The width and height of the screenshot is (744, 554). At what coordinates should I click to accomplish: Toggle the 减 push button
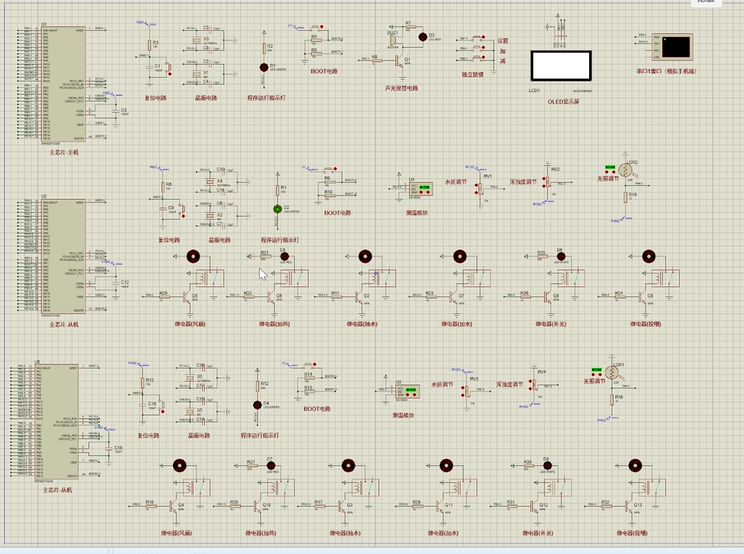[478, 58]
